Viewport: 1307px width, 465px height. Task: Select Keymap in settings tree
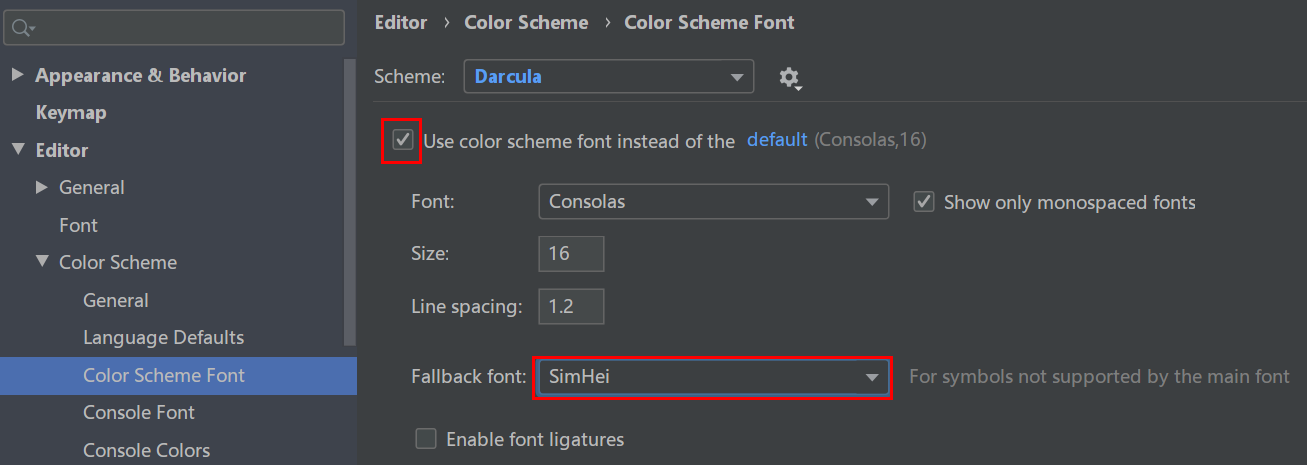(x=71, y=113)
